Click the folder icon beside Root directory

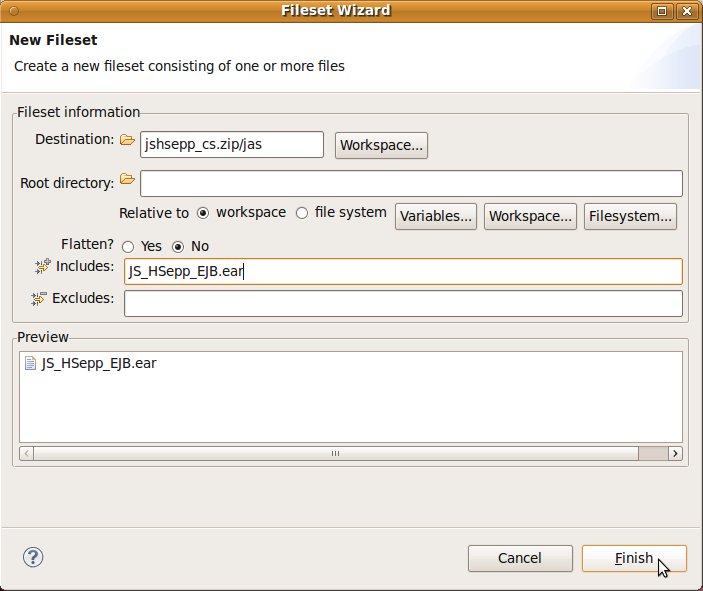coord(127,180)
